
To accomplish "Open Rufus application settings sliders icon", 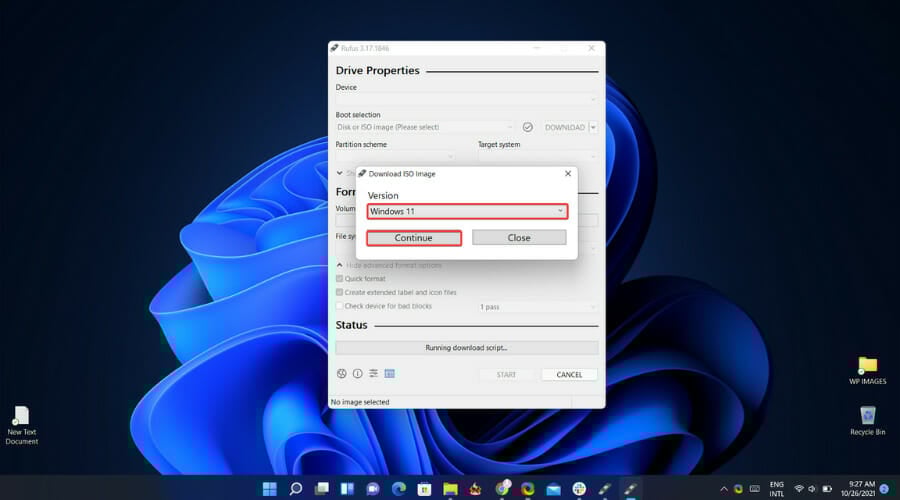I will click(374, 374).
